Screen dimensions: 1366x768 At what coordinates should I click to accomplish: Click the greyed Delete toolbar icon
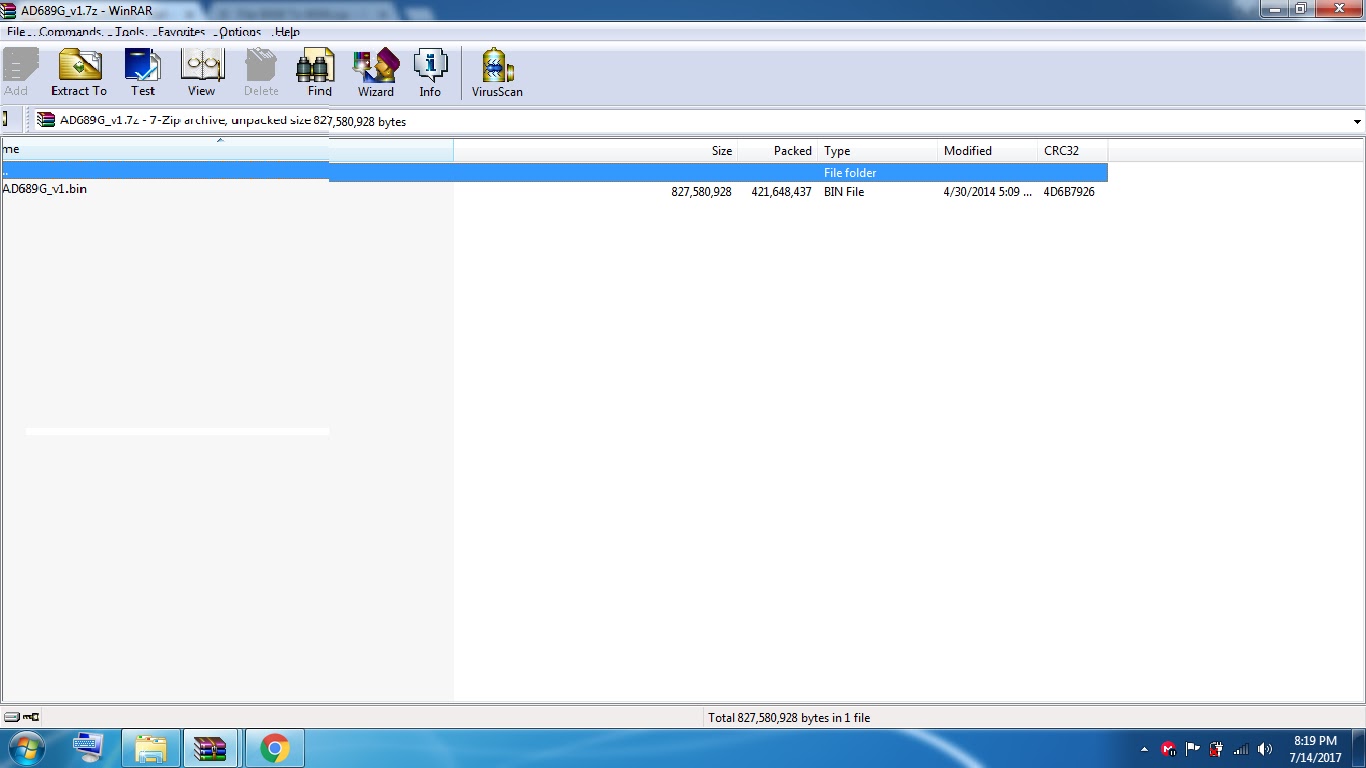point(261,73)
